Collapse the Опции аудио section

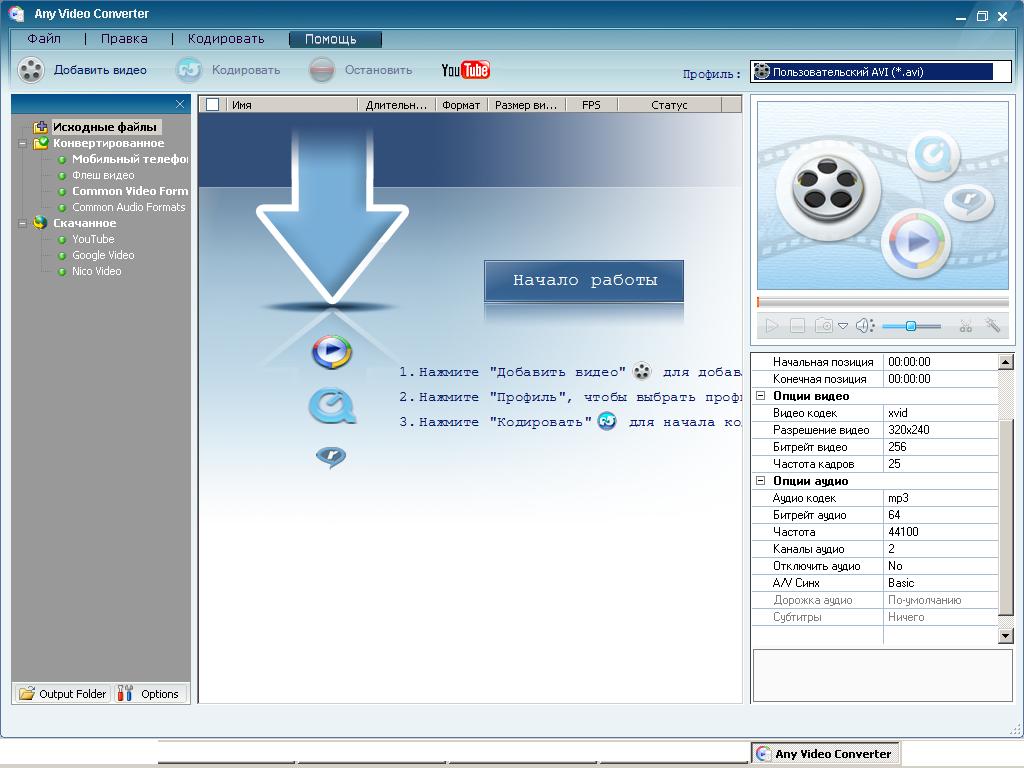point(760,481)
